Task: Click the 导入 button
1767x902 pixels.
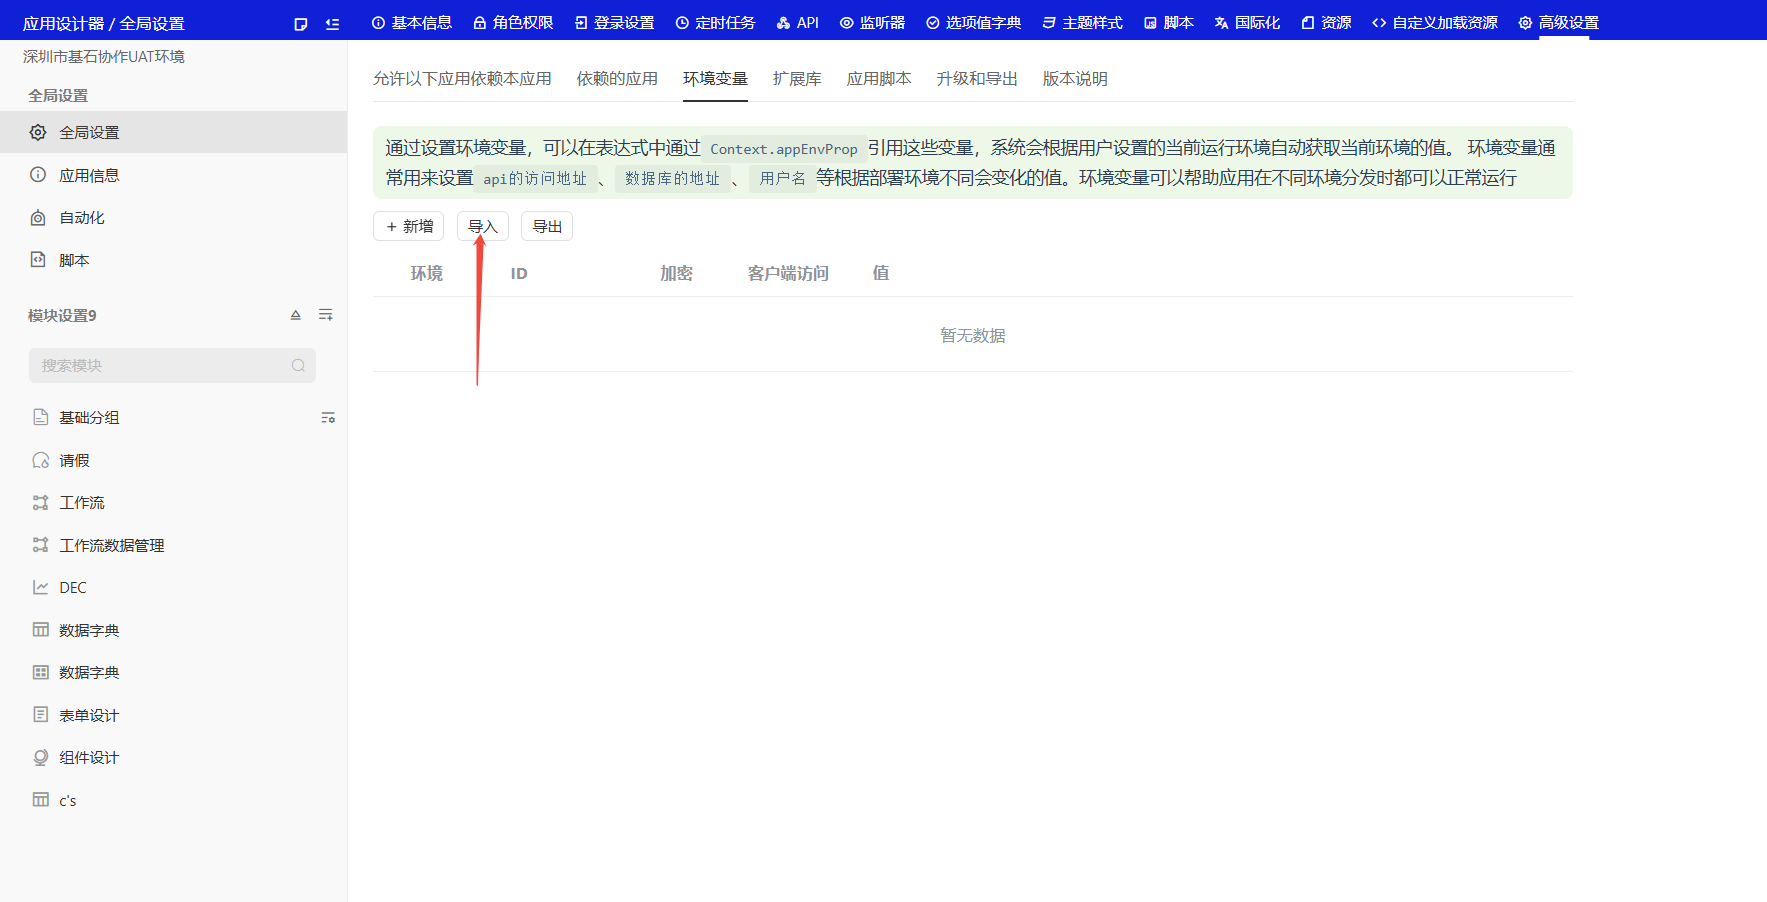Action: tap(483, 227)
